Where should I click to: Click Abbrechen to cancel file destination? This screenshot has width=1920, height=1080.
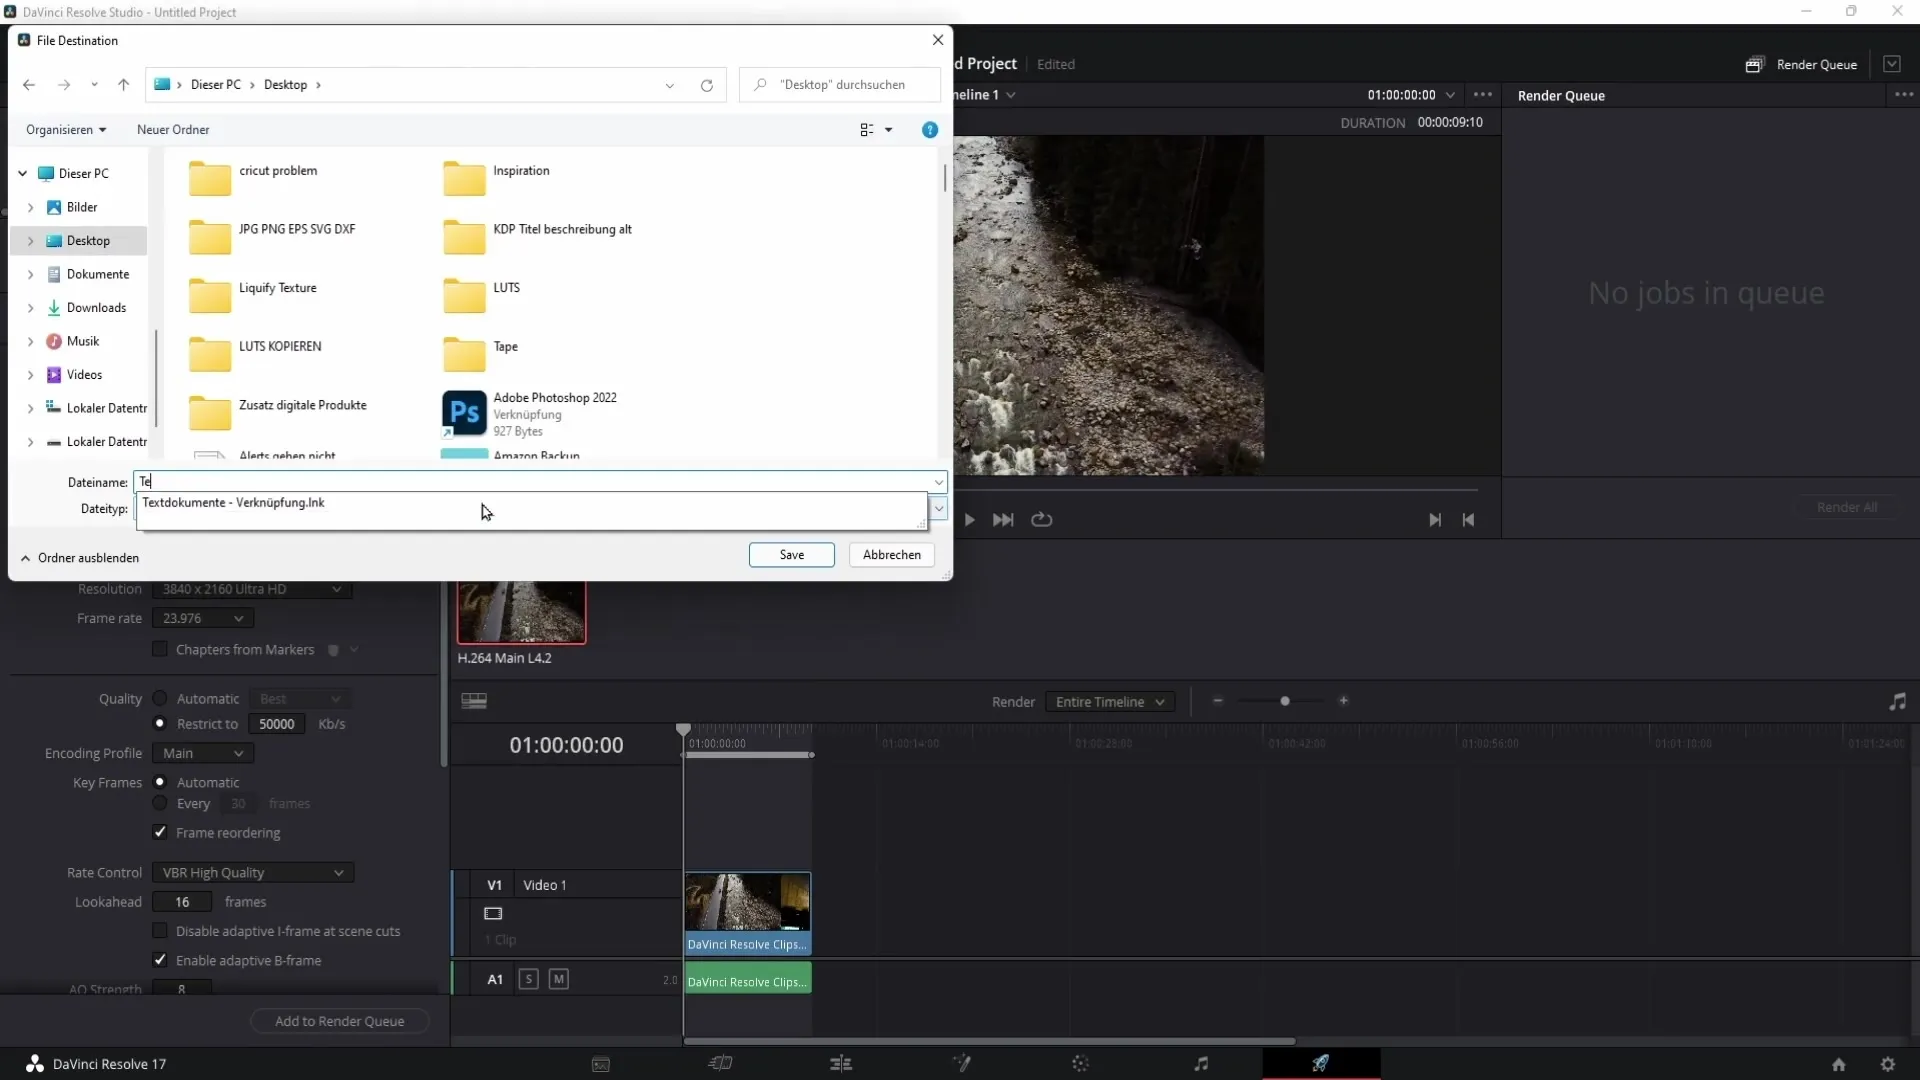pyautogui.click(x=891, y=554)
